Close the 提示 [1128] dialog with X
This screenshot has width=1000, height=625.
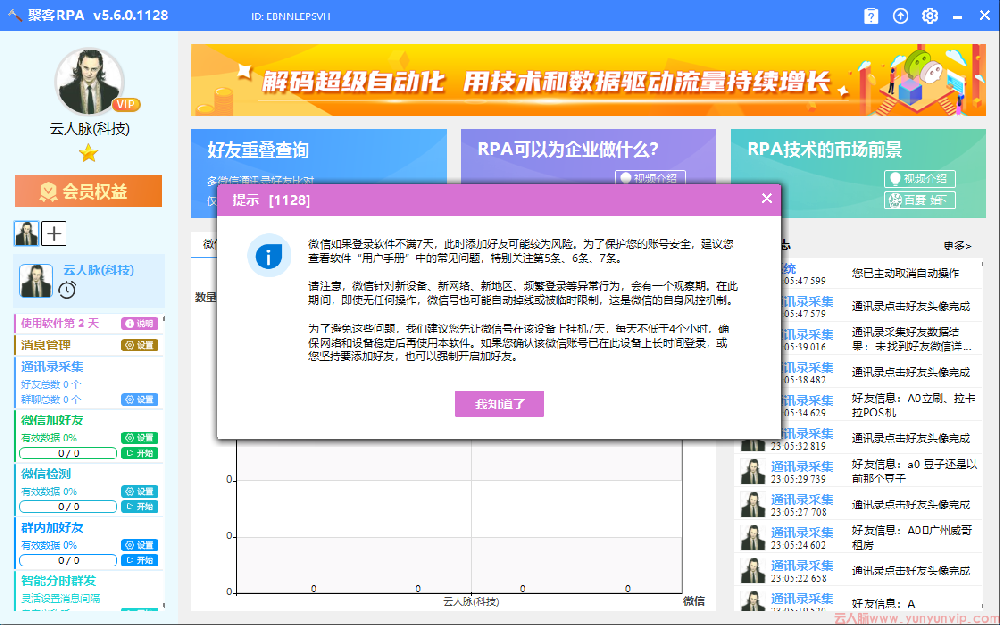(x=766, y=198)
